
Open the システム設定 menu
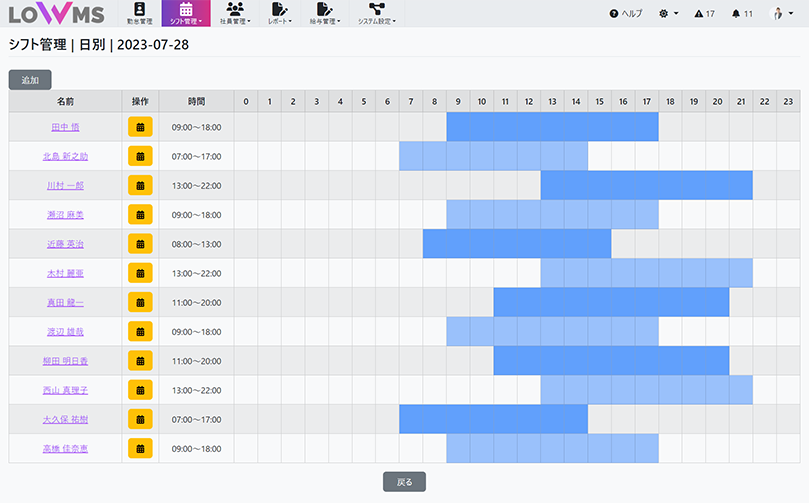(377, 14)
